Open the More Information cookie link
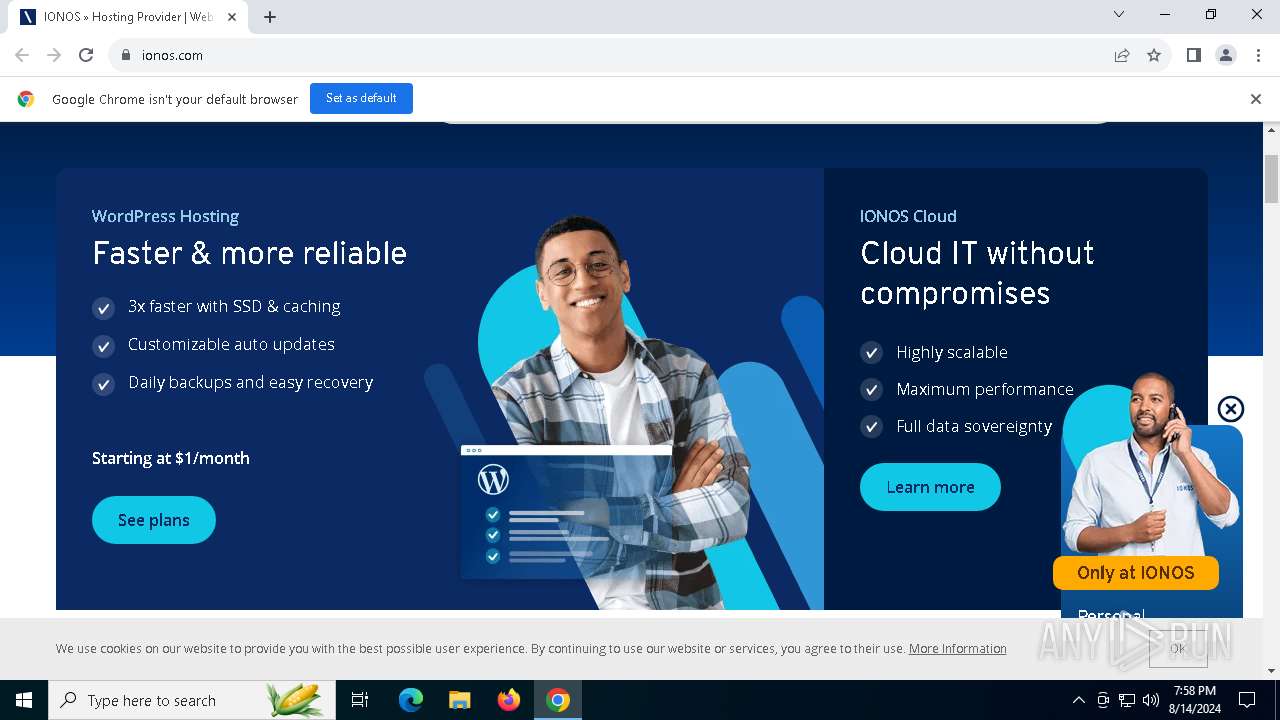 coord(958,649)
